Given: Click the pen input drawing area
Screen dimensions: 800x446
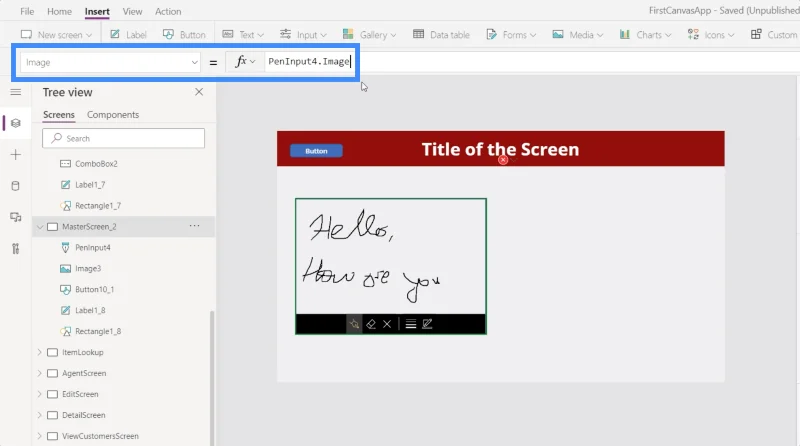Looking at the screenshot, I should [391, 257].
